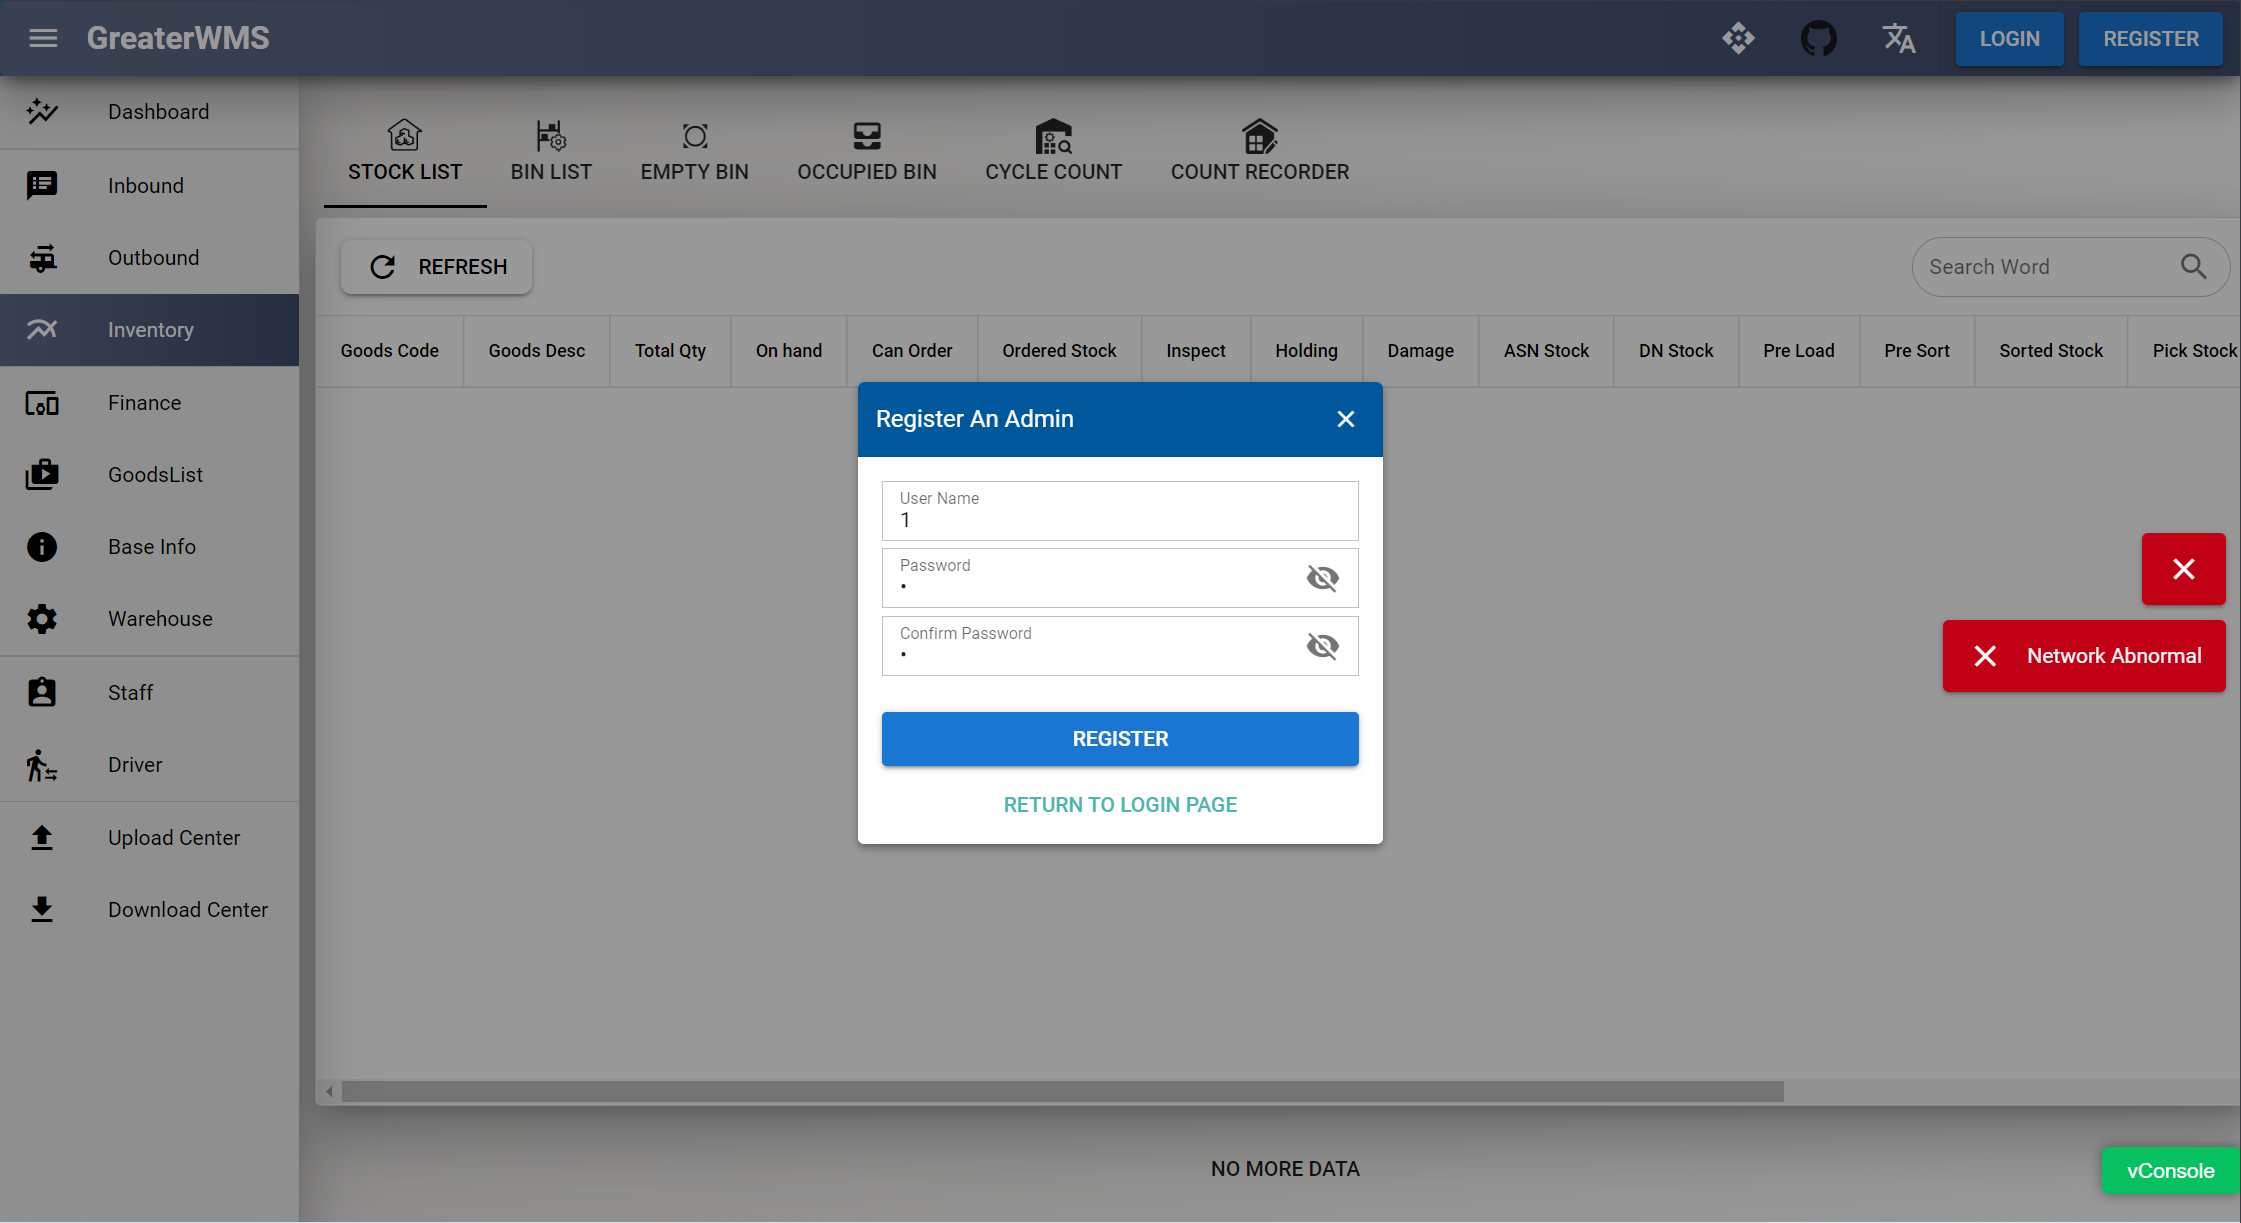Image resolution: width=2241 pixels, height=1223 pixels.
Task: Open the hamburger menu icon
Action: (43, 38)
